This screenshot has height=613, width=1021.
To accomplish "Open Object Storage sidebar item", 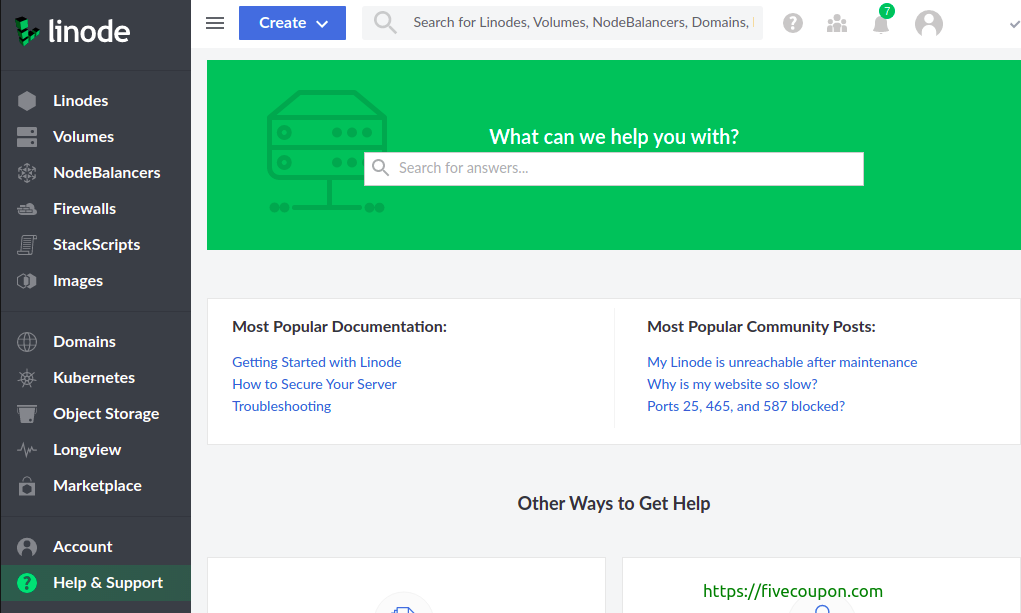I will [96, 414].
